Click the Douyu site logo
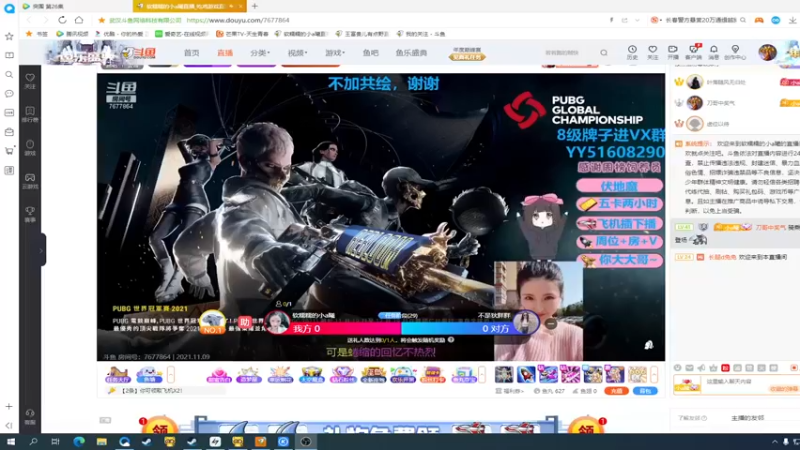Viewport: 800px width, 450px height. point(139,52)
